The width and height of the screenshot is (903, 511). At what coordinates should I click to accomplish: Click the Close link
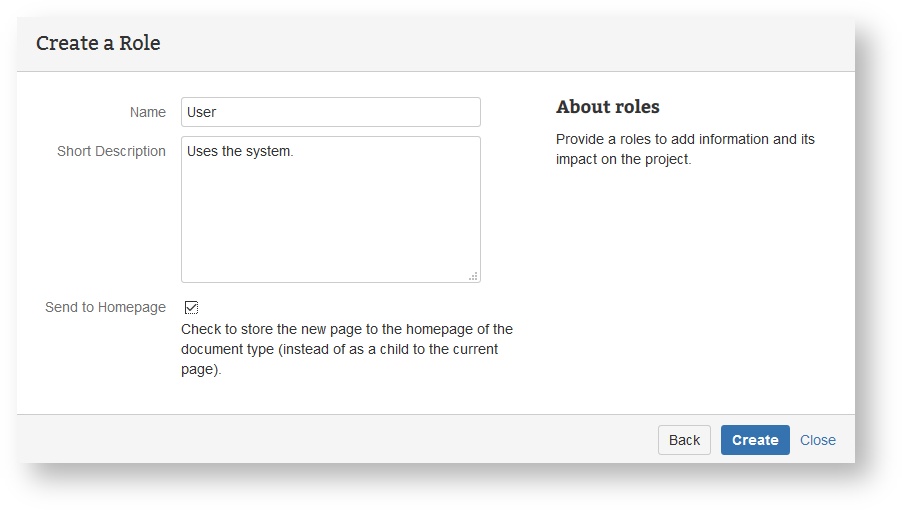817,440
